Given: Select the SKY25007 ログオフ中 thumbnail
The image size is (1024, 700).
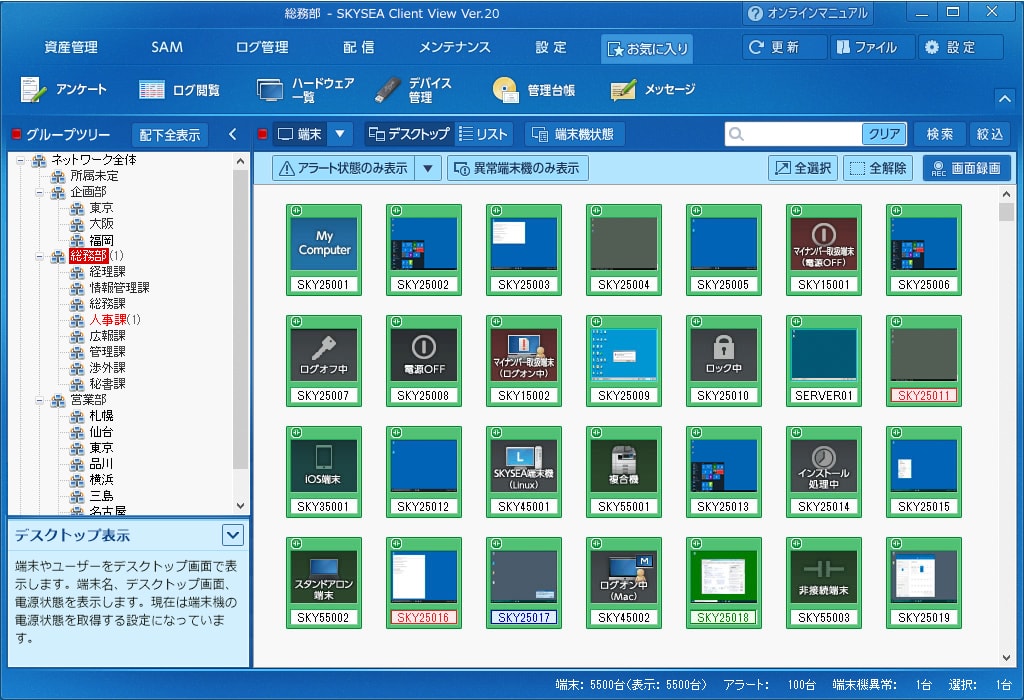Looking at the screenshot, I should click(x=324, y=361).
